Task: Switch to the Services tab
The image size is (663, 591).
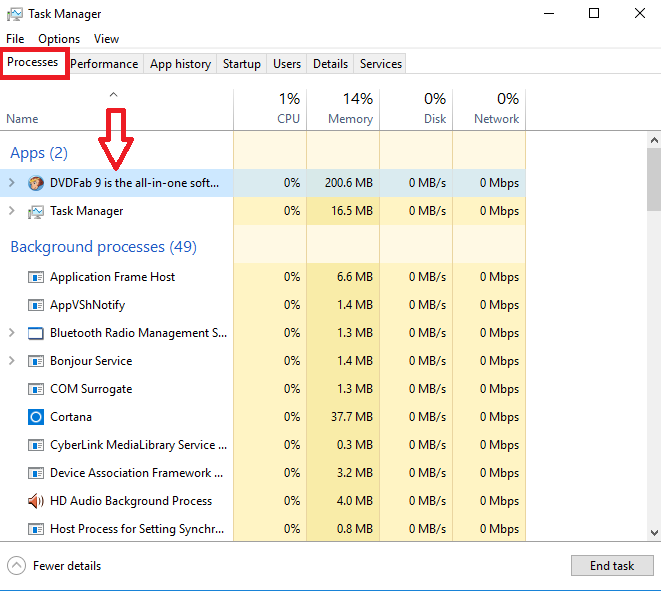Action: 381,64
